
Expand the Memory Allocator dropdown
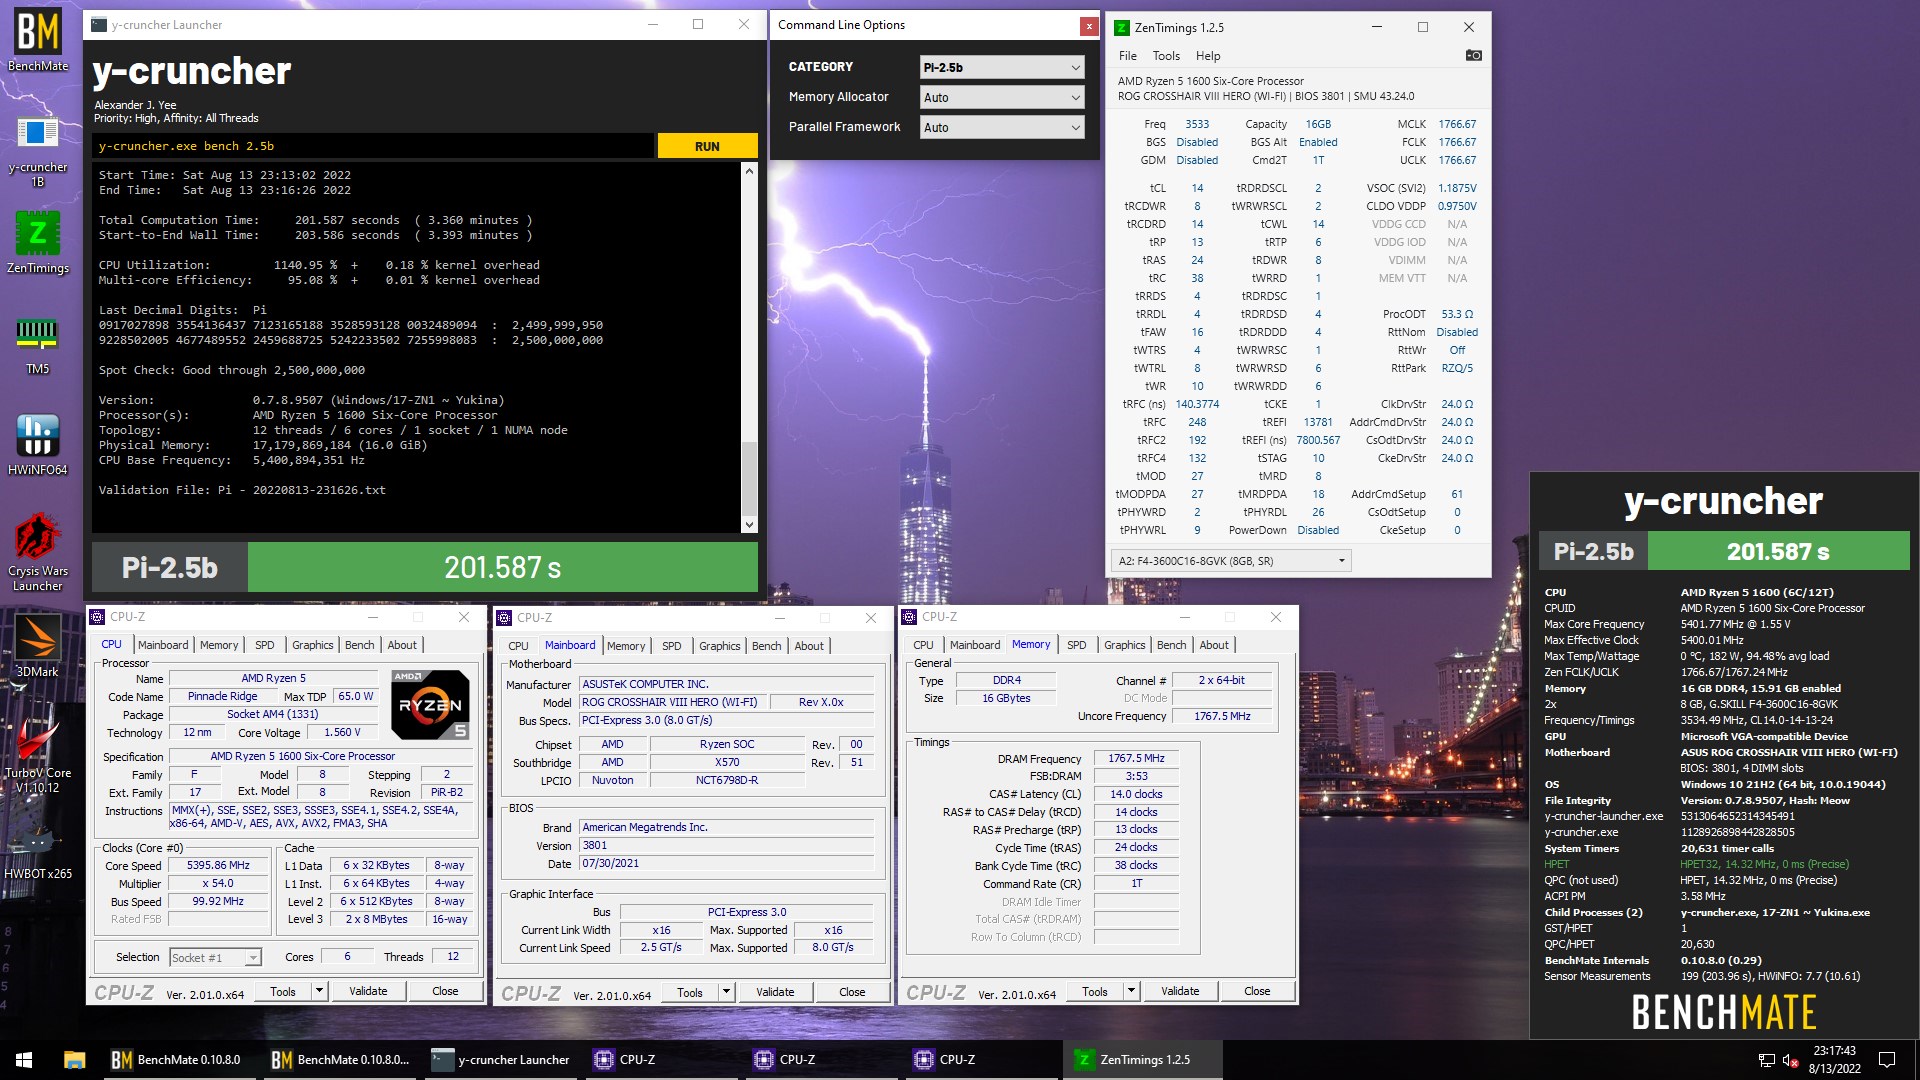(x=1002, y=97)
